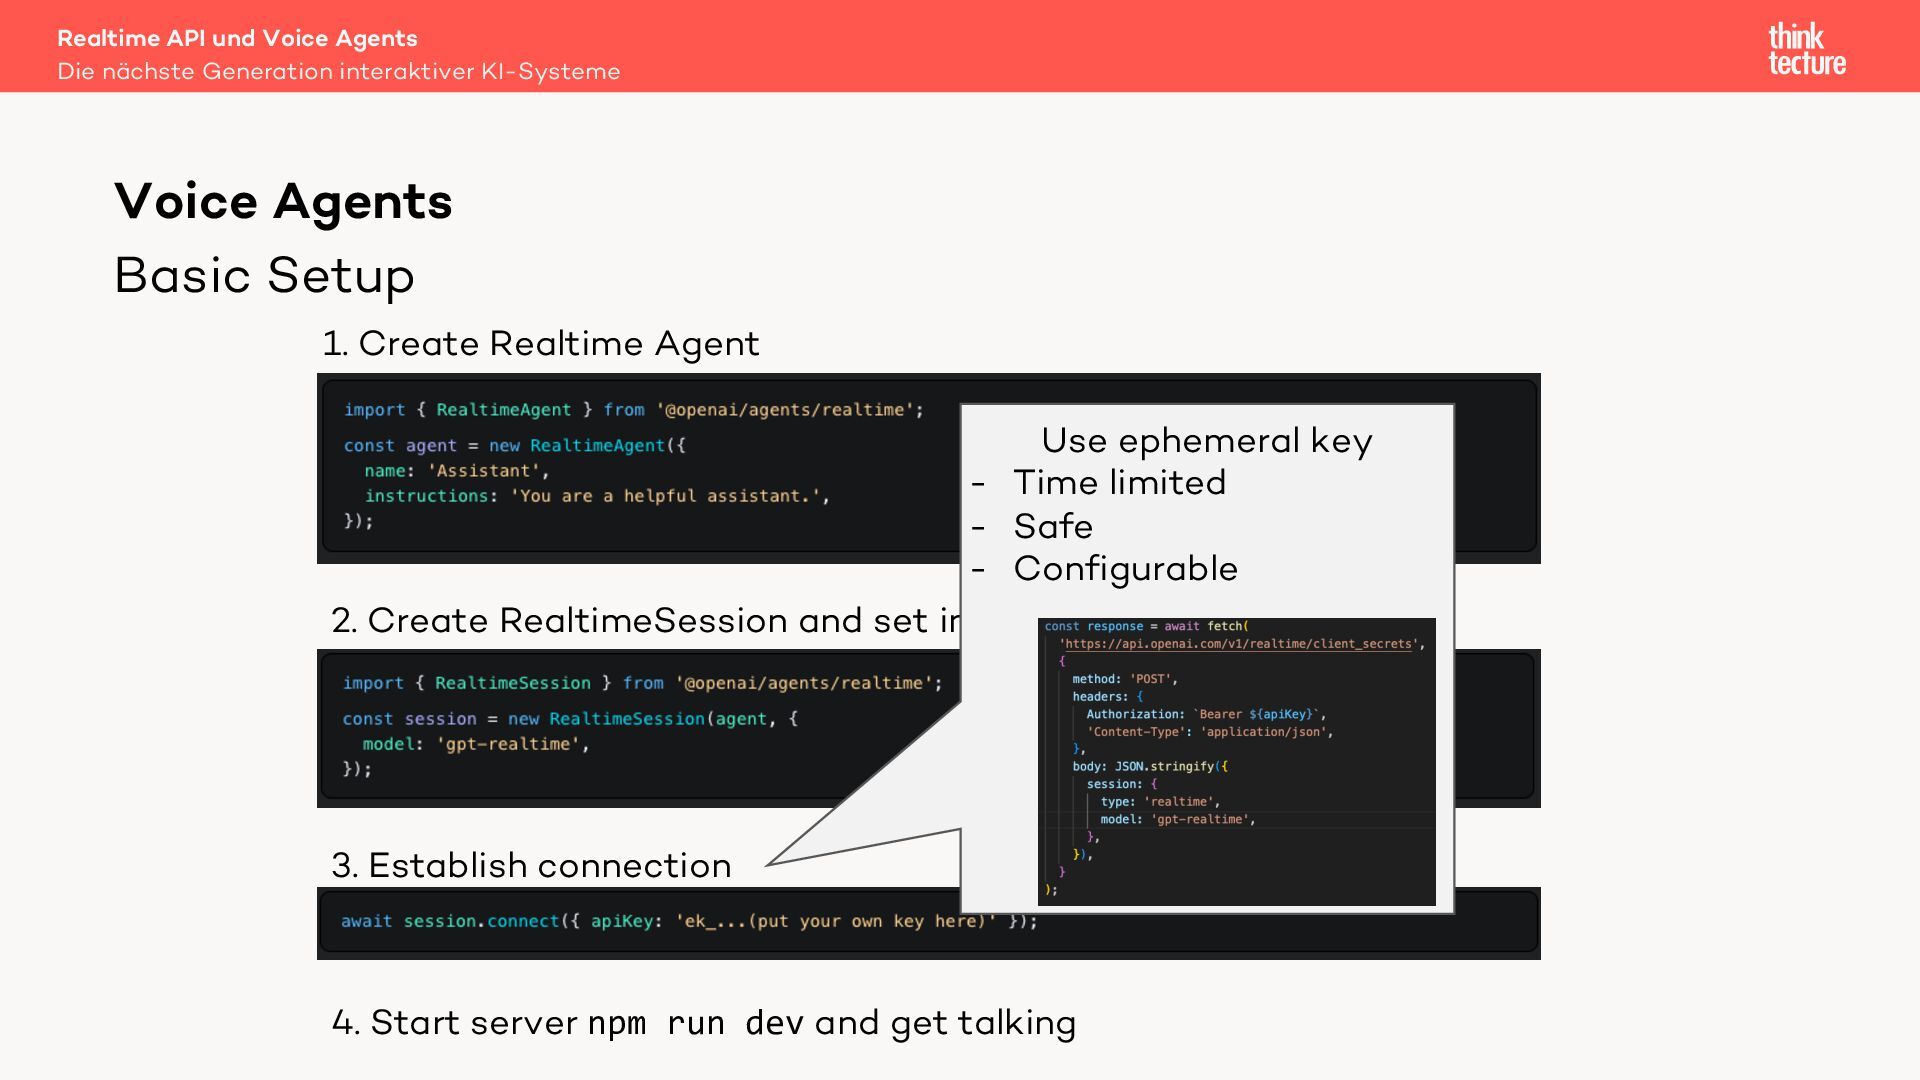
Task: Click the 'Basic Setup' subtitle
Action: [264, 275]
